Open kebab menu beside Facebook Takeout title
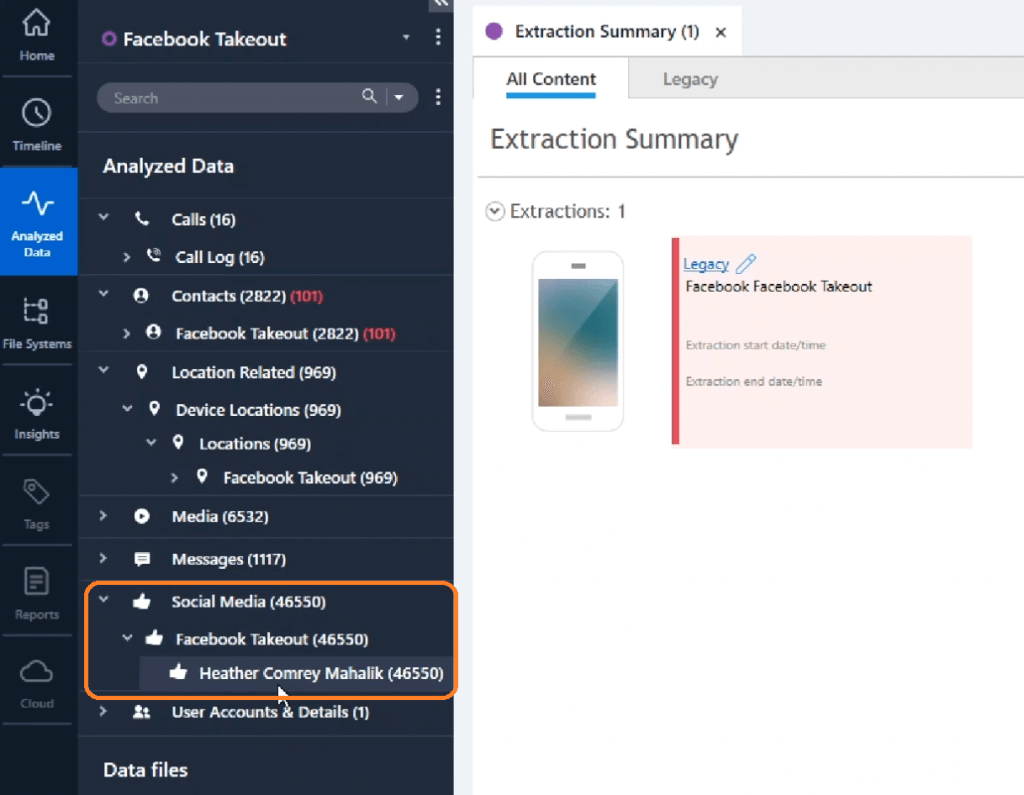The width and height of the screenshot is (1024, 795). tap(438, 38)
